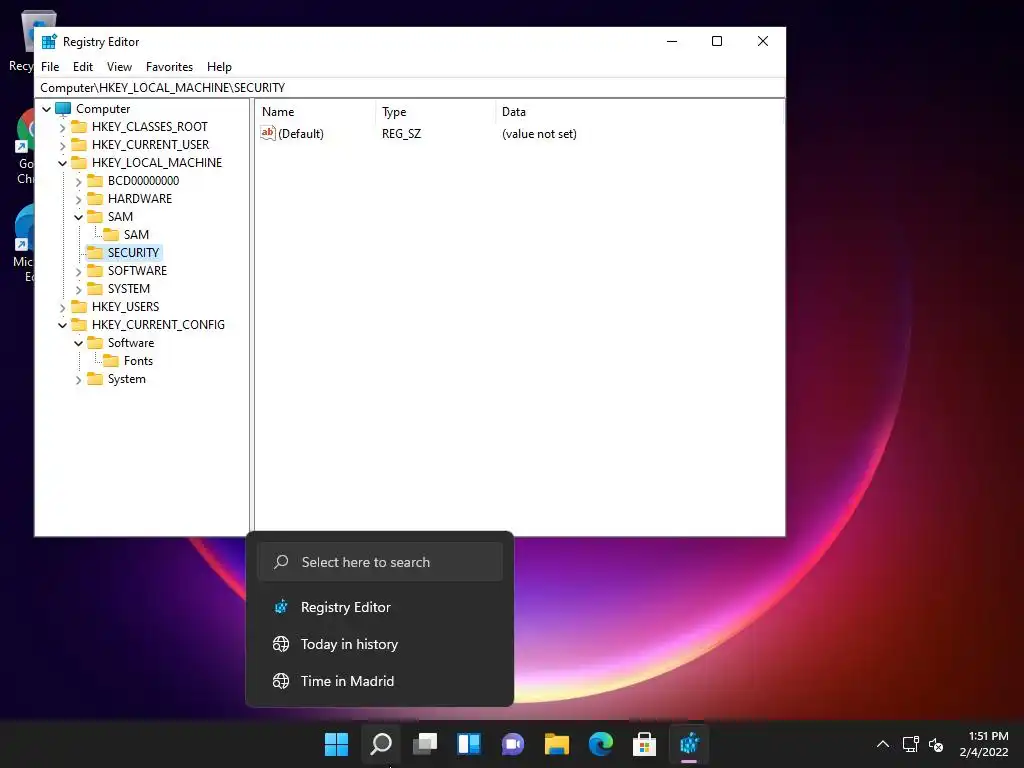Expand the HARDWARE key

tap(78, 199)
